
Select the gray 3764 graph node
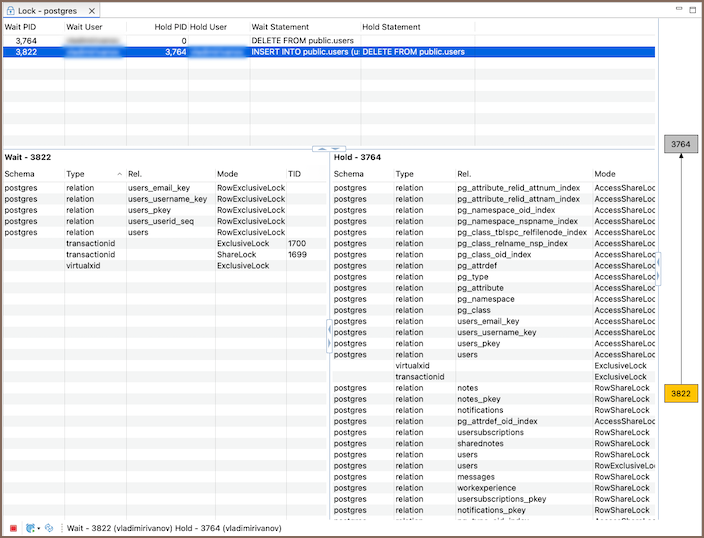click(680, 144)
